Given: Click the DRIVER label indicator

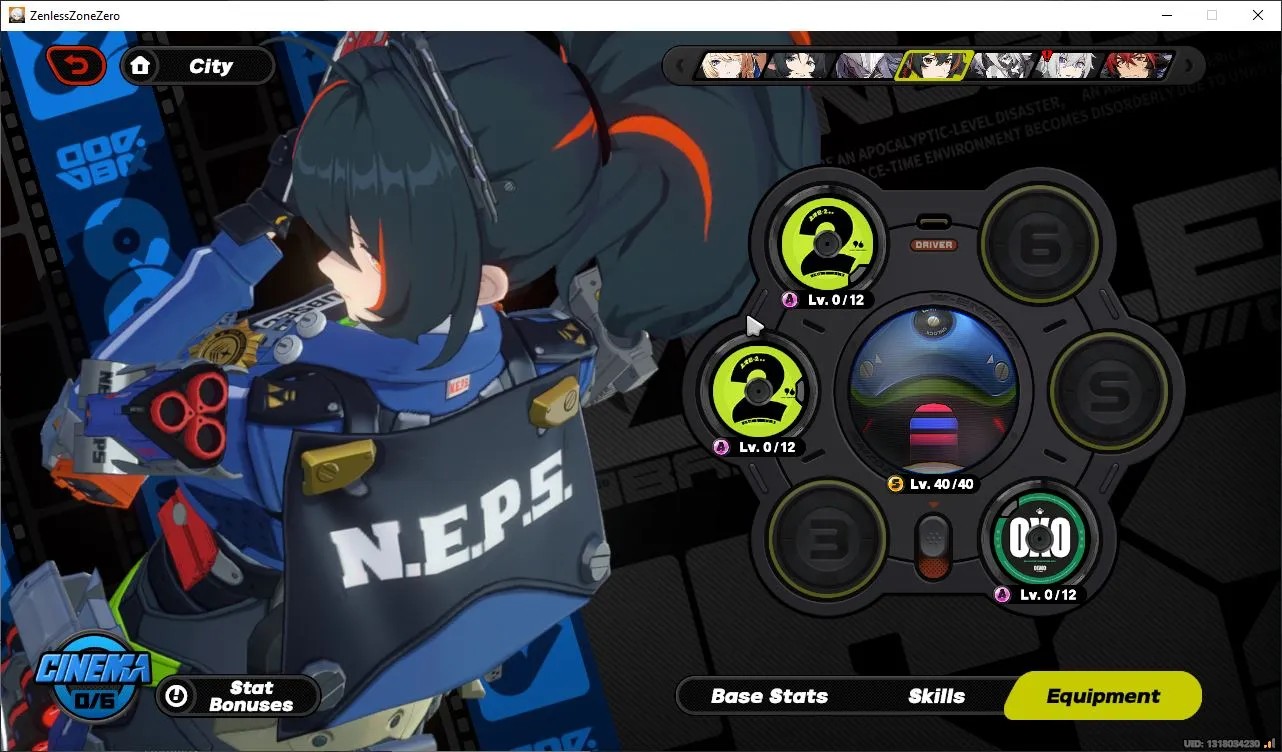Looking at the screenshot, I should (x=932, y=245).
